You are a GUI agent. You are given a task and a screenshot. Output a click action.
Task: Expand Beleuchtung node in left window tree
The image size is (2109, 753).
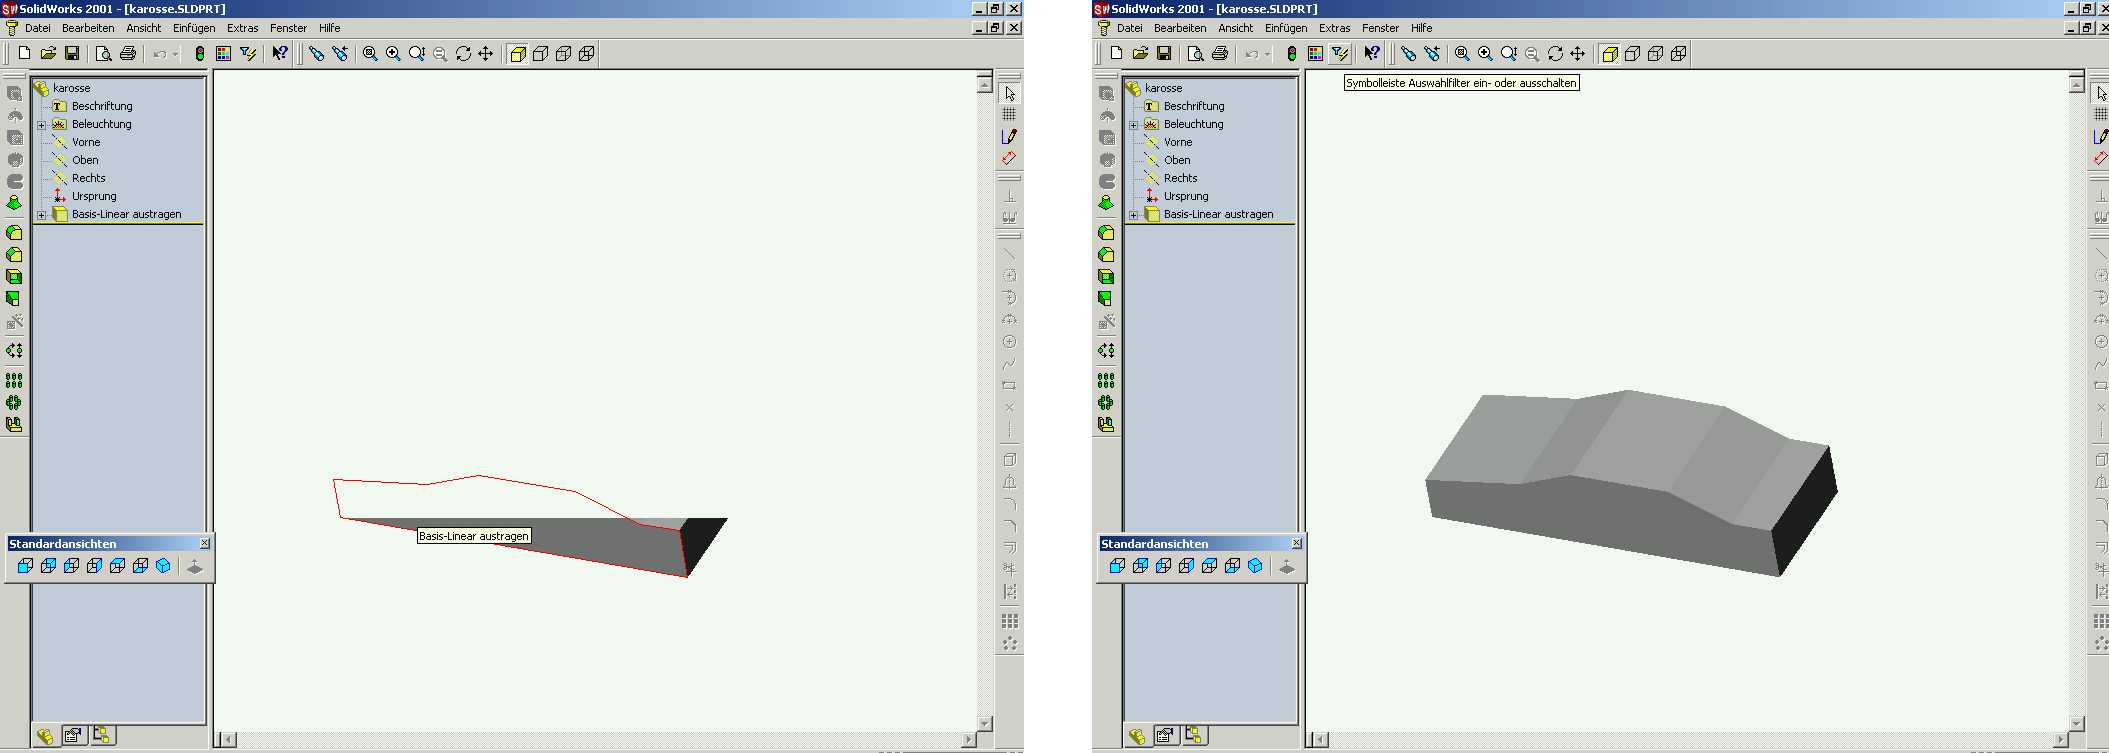[x=42, y=125]
